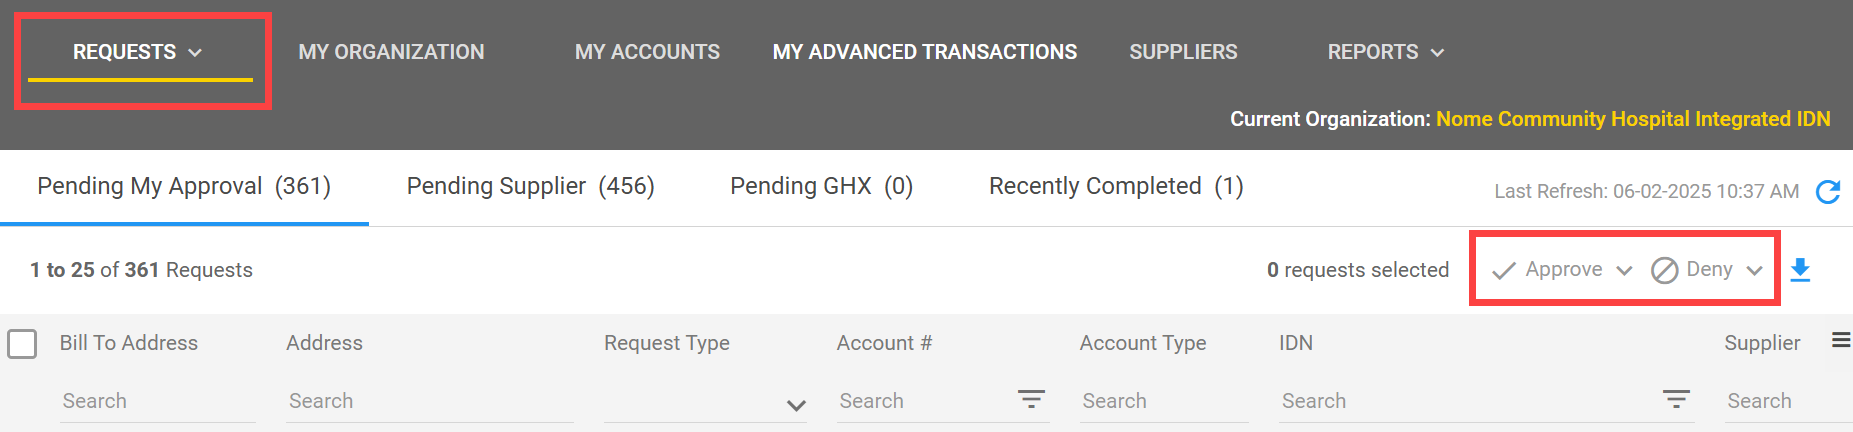The height and width of the screenshot is (432, 1853).
Task: Open the column menu hamburger icon
Action: 1840,341
